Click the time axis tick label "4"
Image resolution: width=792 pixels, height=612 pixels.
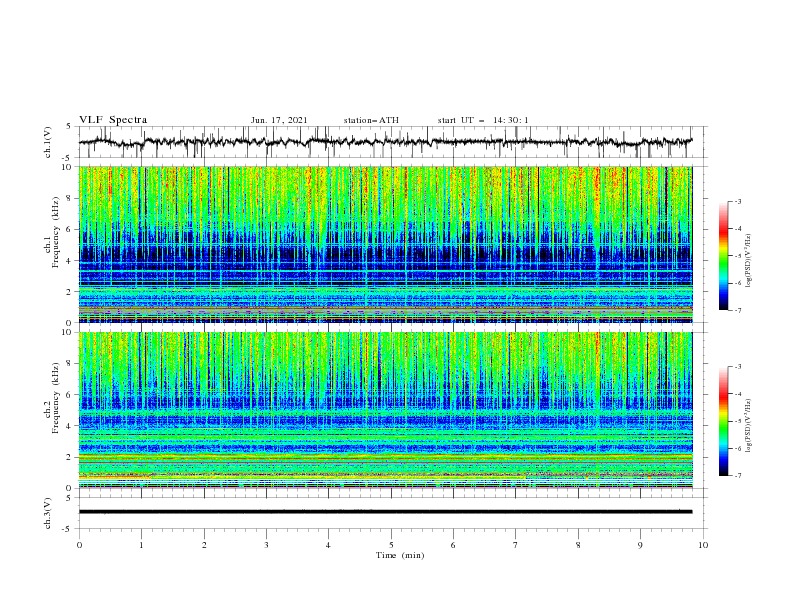click(329, 545)
